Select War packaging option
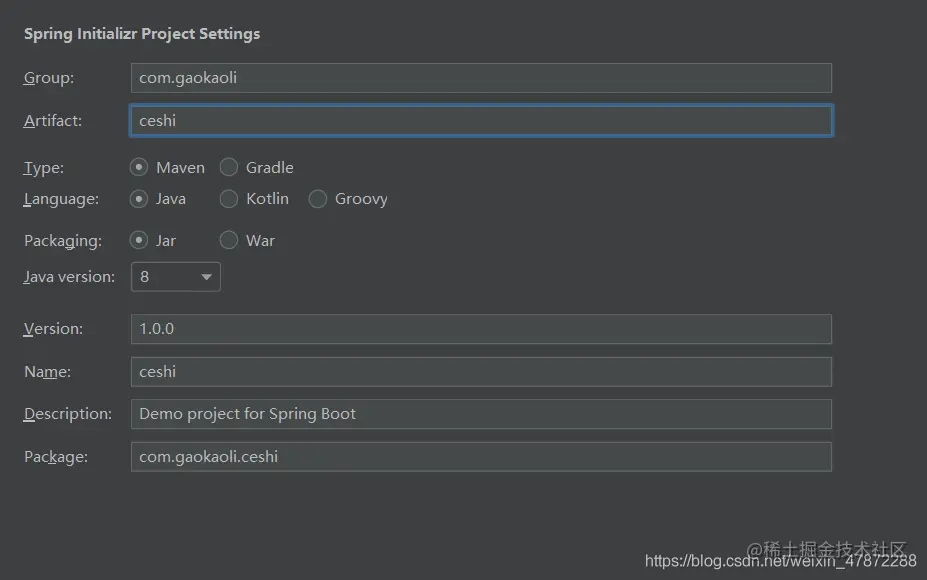This screenshot has height=580, width=927. pyautogui.click(x=229, y=240)
